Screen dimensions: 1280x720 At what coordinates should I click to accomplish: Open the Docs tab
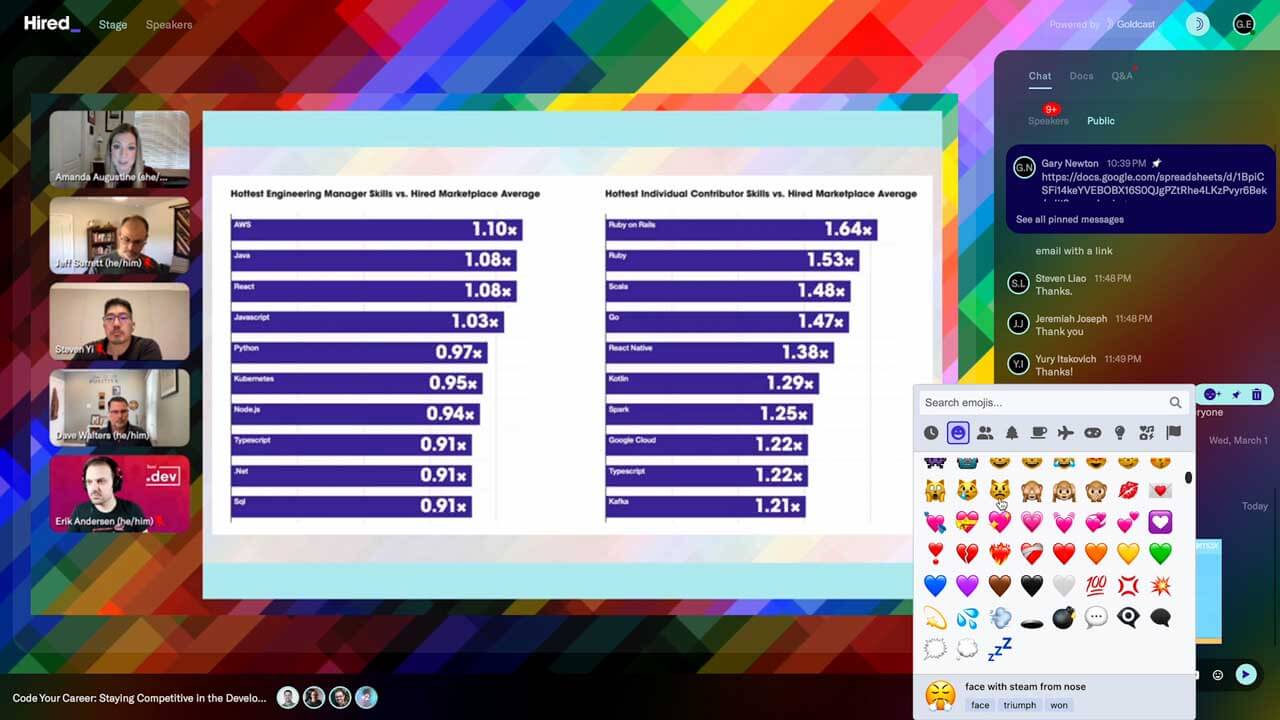click(1081, 76)
